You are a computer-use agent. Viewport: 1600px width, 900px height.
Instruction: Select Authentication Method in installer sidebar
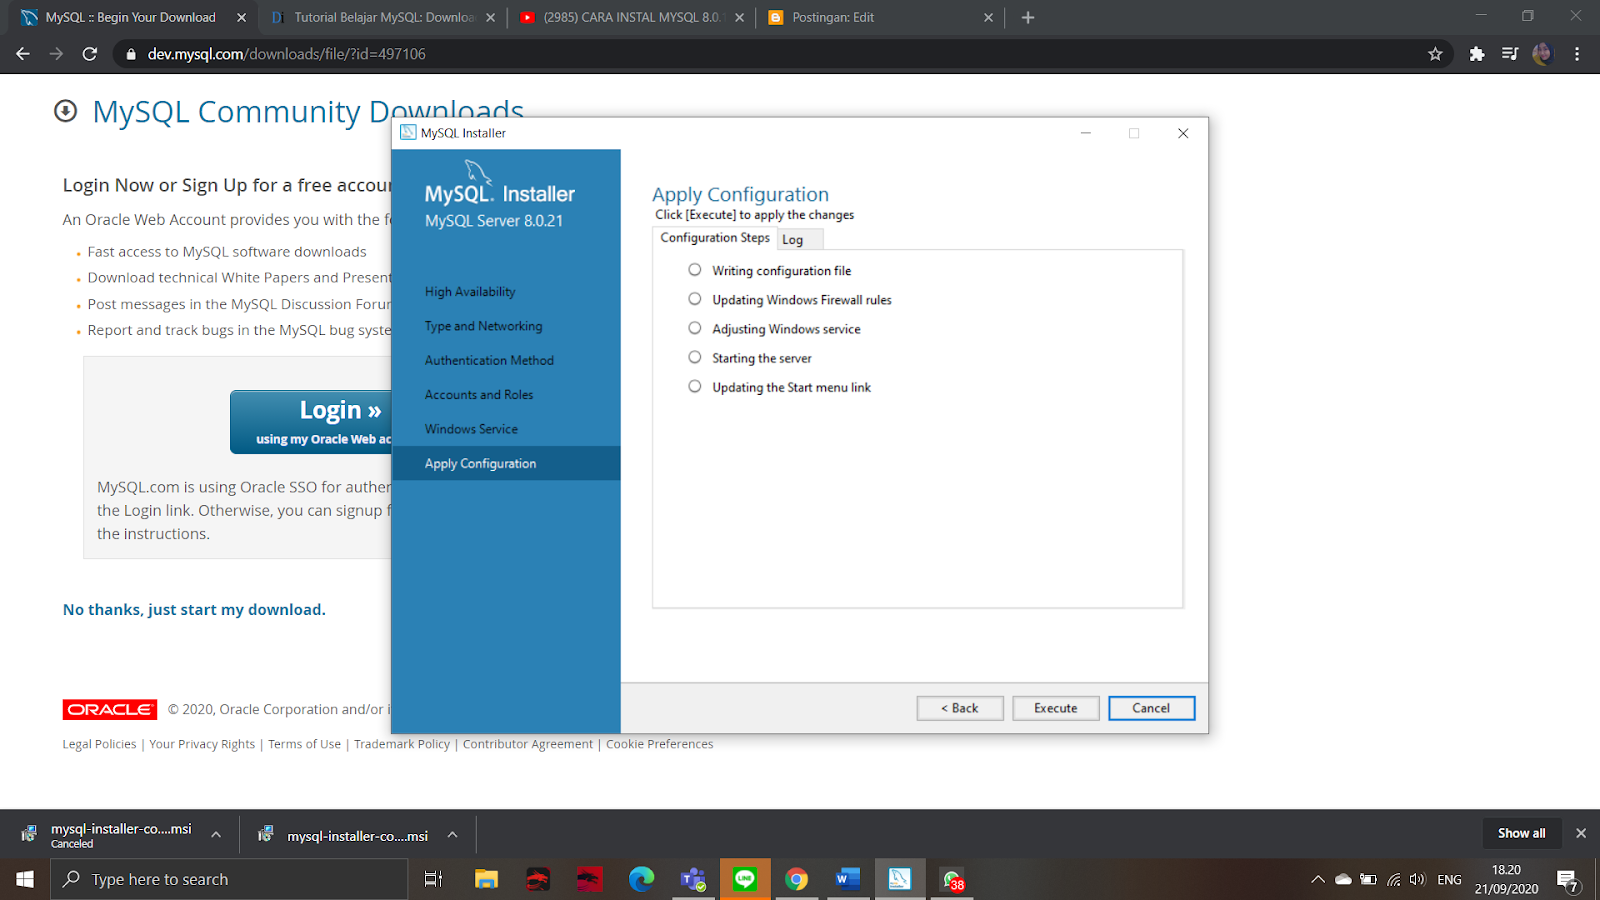(x=489, y=360)
